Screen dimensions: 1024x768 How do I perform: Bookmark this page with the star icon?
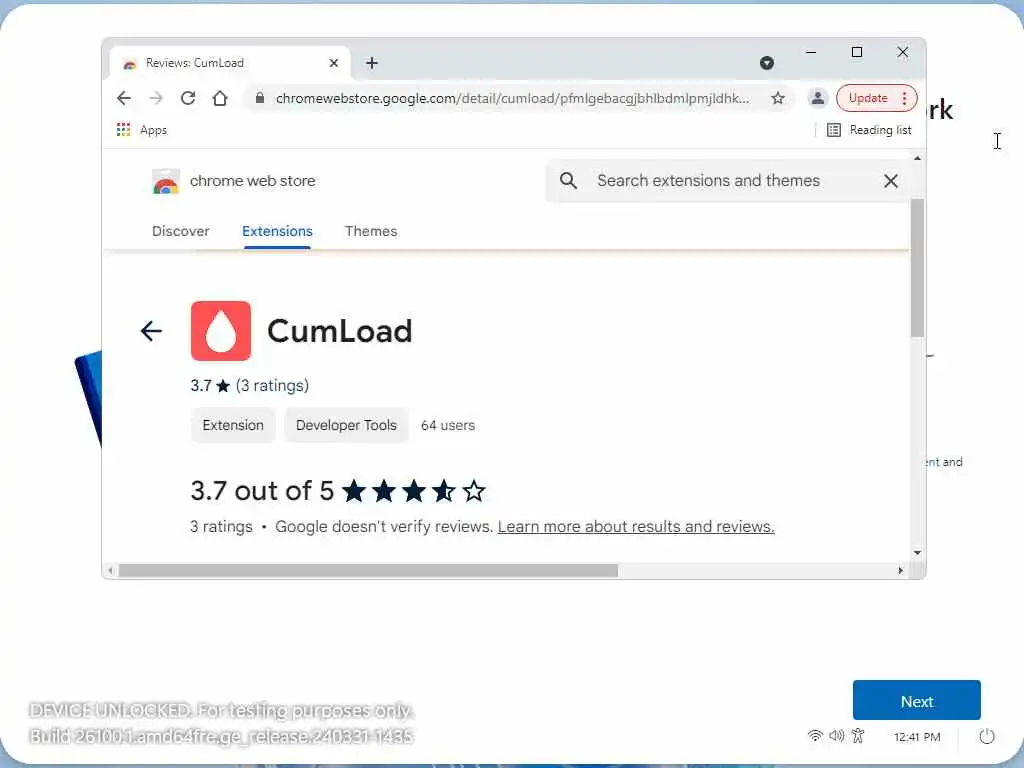coord(777,99)
